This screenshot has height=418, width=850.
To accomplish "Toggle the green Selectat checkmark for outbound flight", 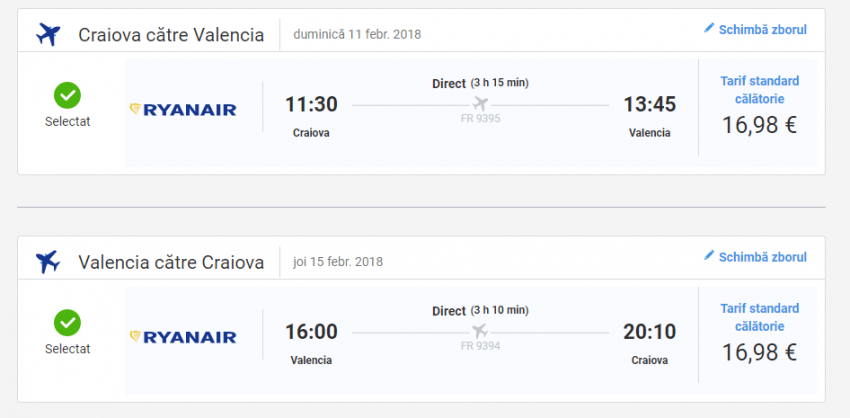I will pos(67,96).
